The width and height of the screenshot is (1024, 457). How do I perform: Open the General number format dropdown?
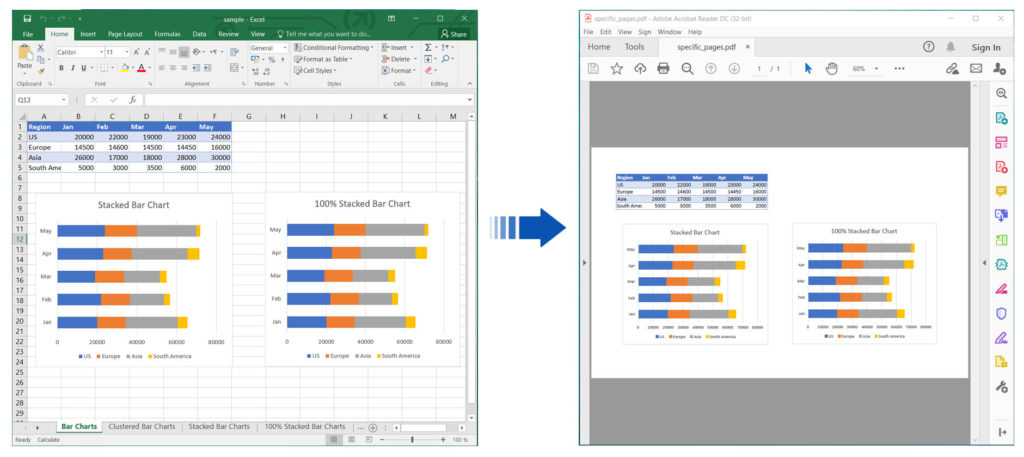point(267,47)
